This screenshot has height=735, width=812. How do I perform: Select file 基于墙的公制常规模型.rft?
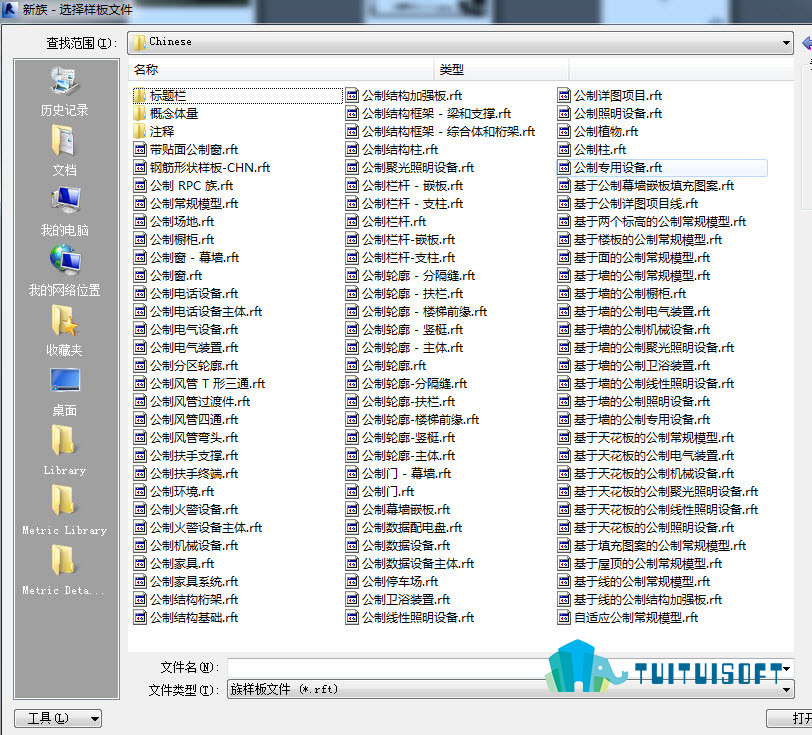(x=634, y=276)
